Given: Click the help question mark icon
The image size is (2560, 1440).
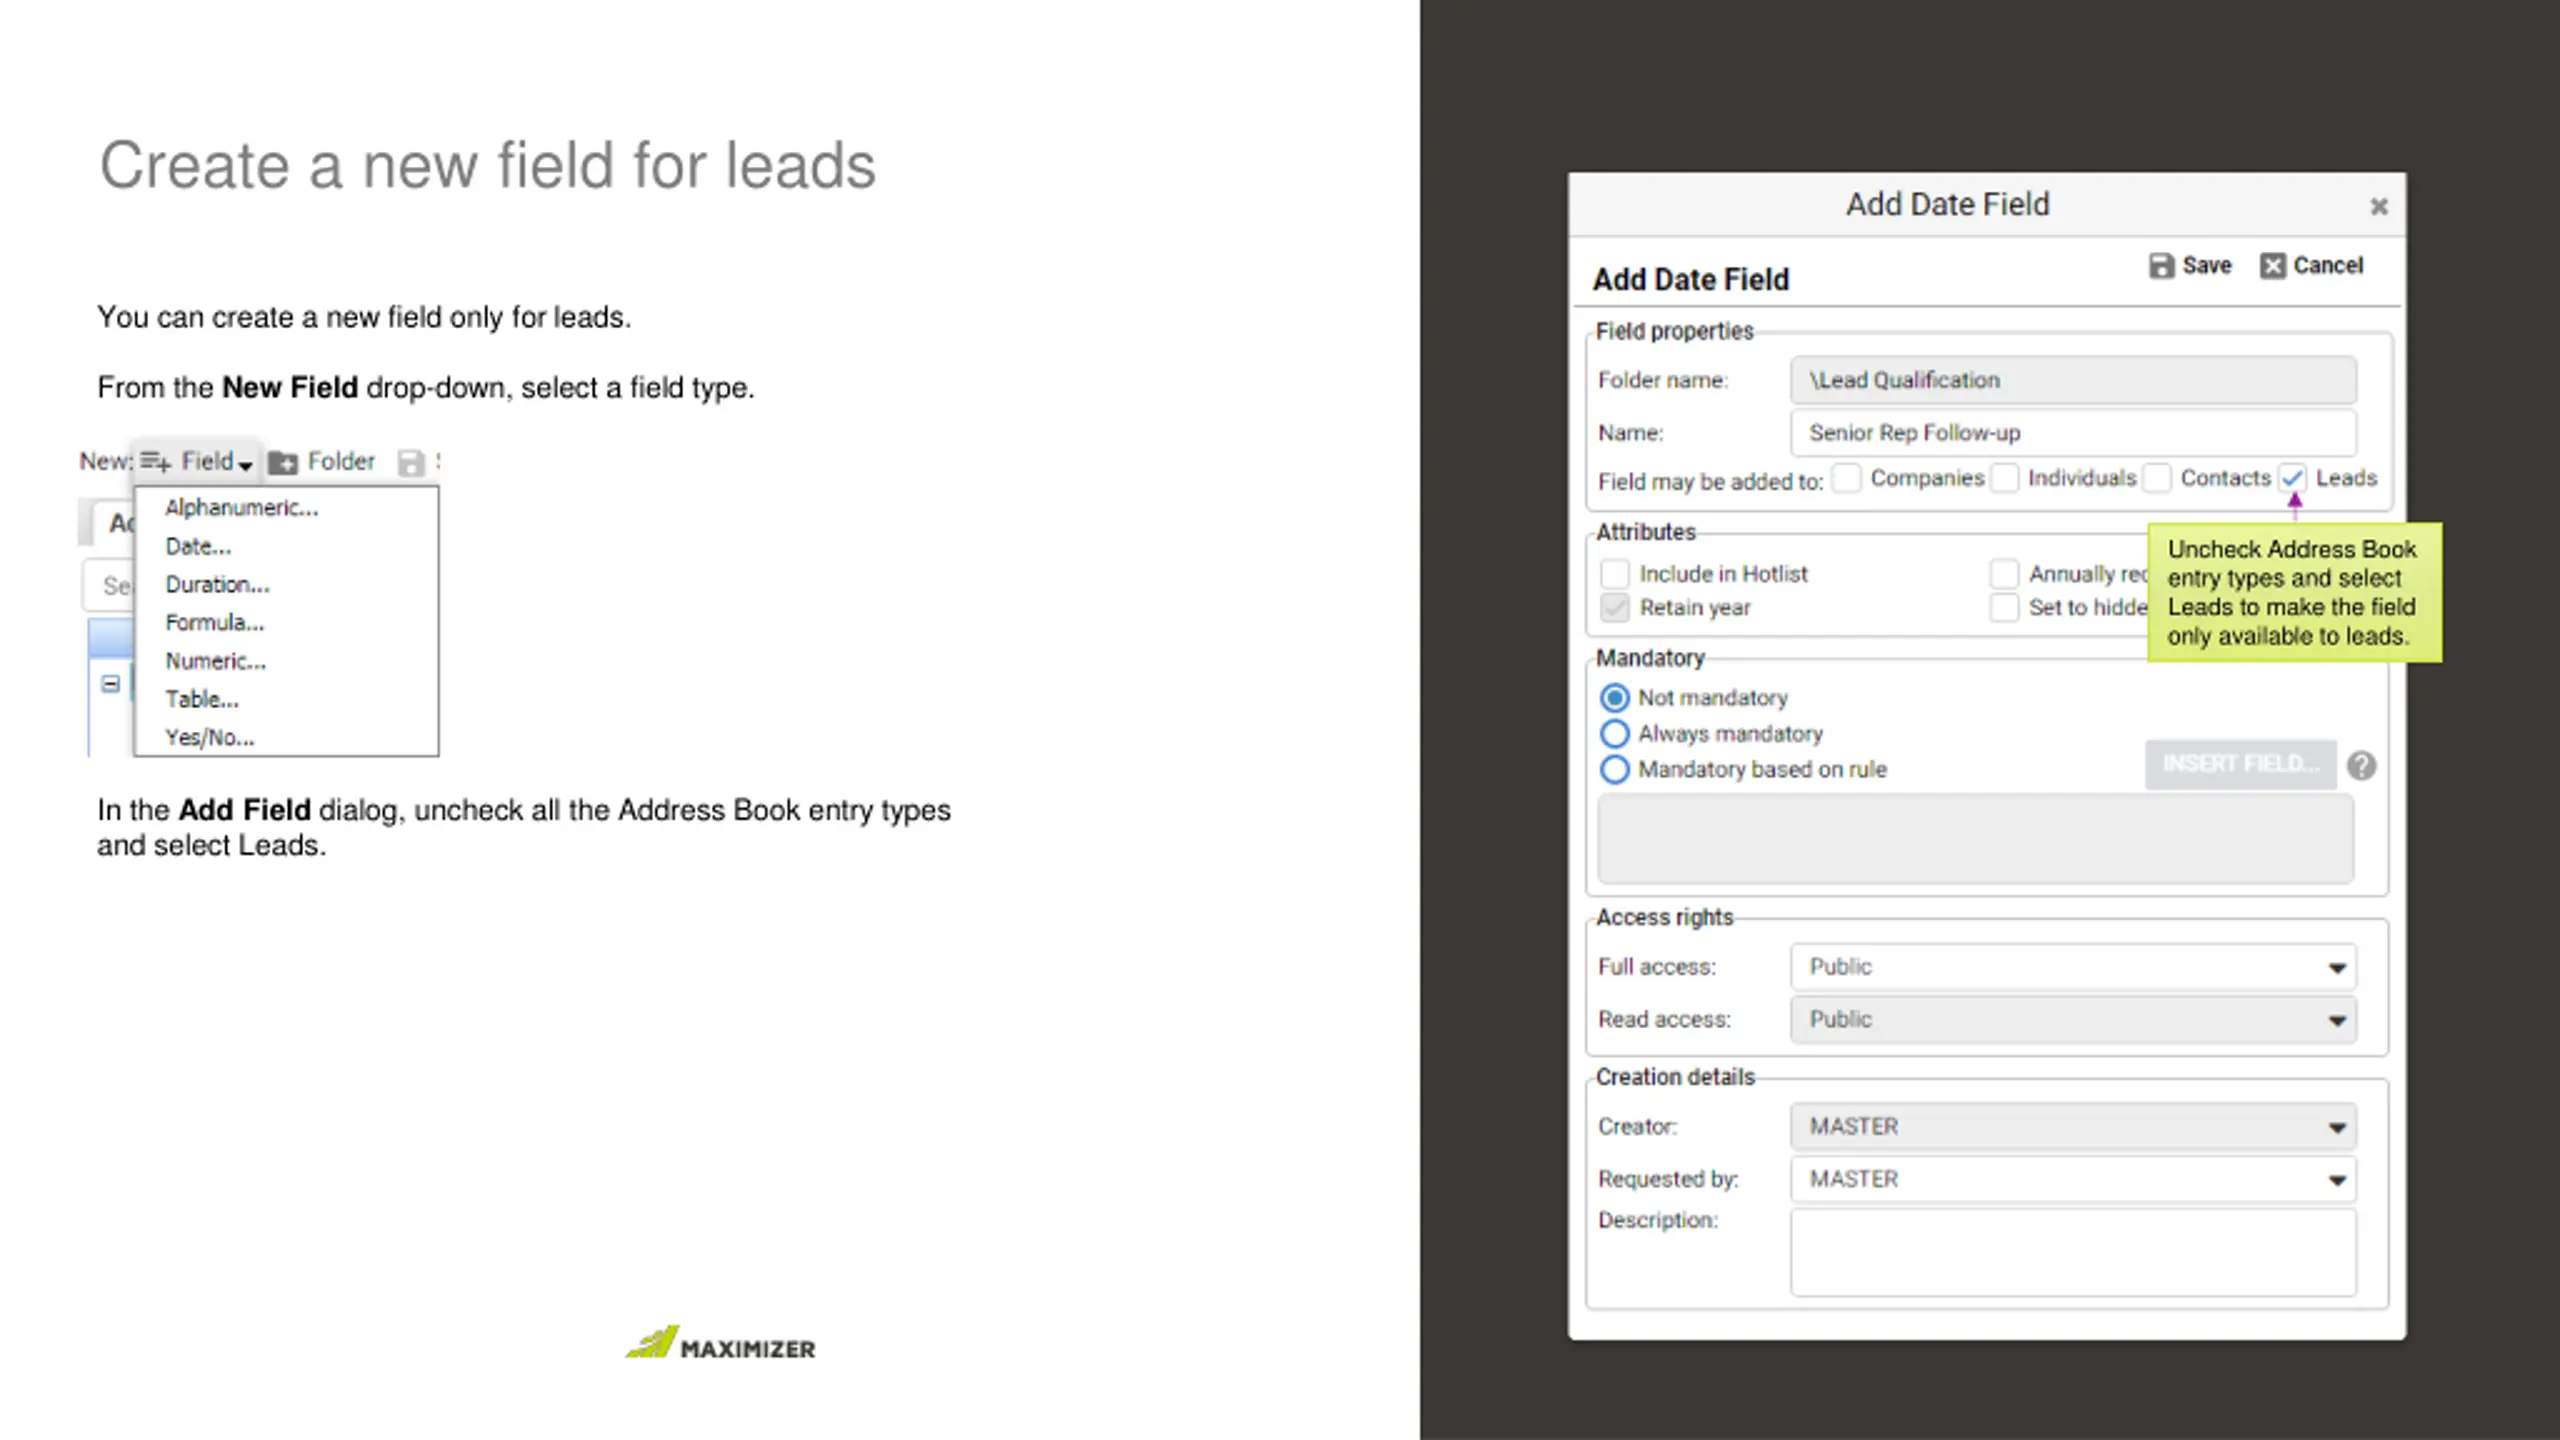Looking at the screenshot, I should pos(2362,766).
